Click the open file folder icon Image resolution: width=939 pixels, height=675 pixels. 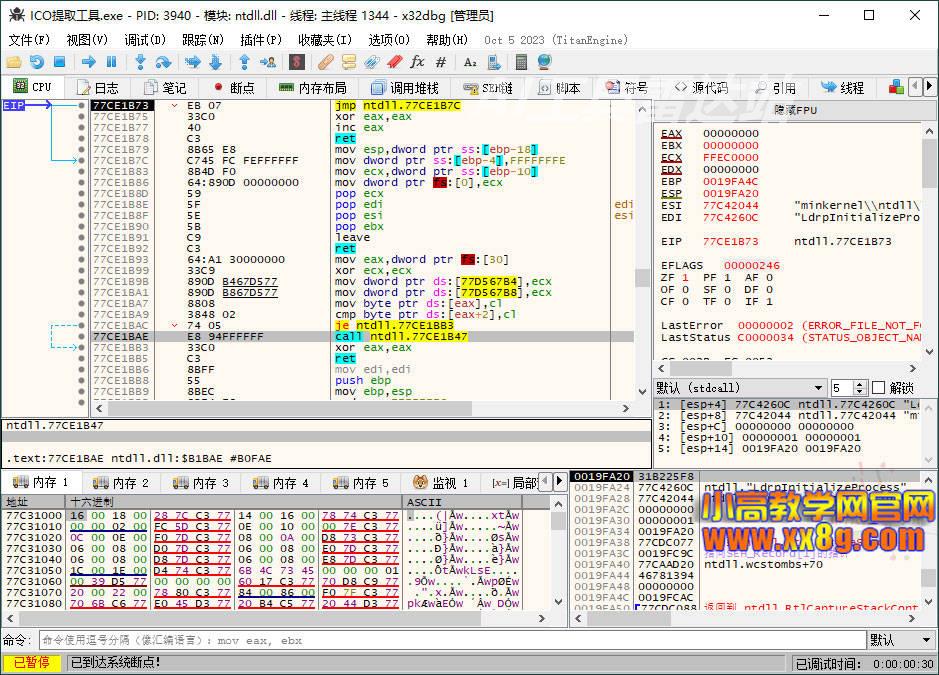point(14,62)
